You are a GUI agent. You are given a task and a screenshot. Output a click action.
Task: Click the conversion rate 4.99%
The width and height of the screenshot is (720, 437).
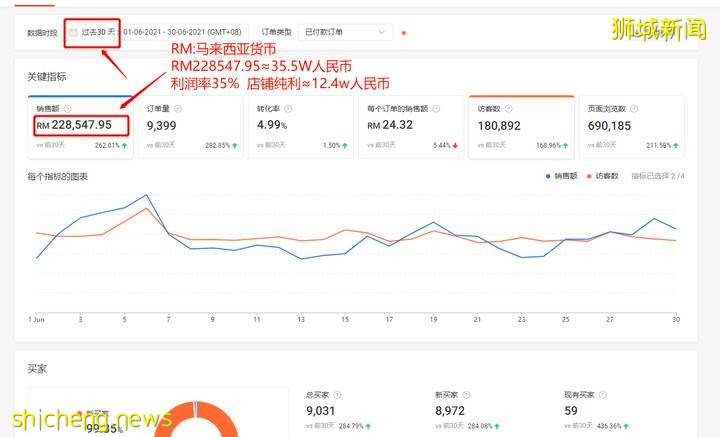pyautogui.click(x=272, y=125)
